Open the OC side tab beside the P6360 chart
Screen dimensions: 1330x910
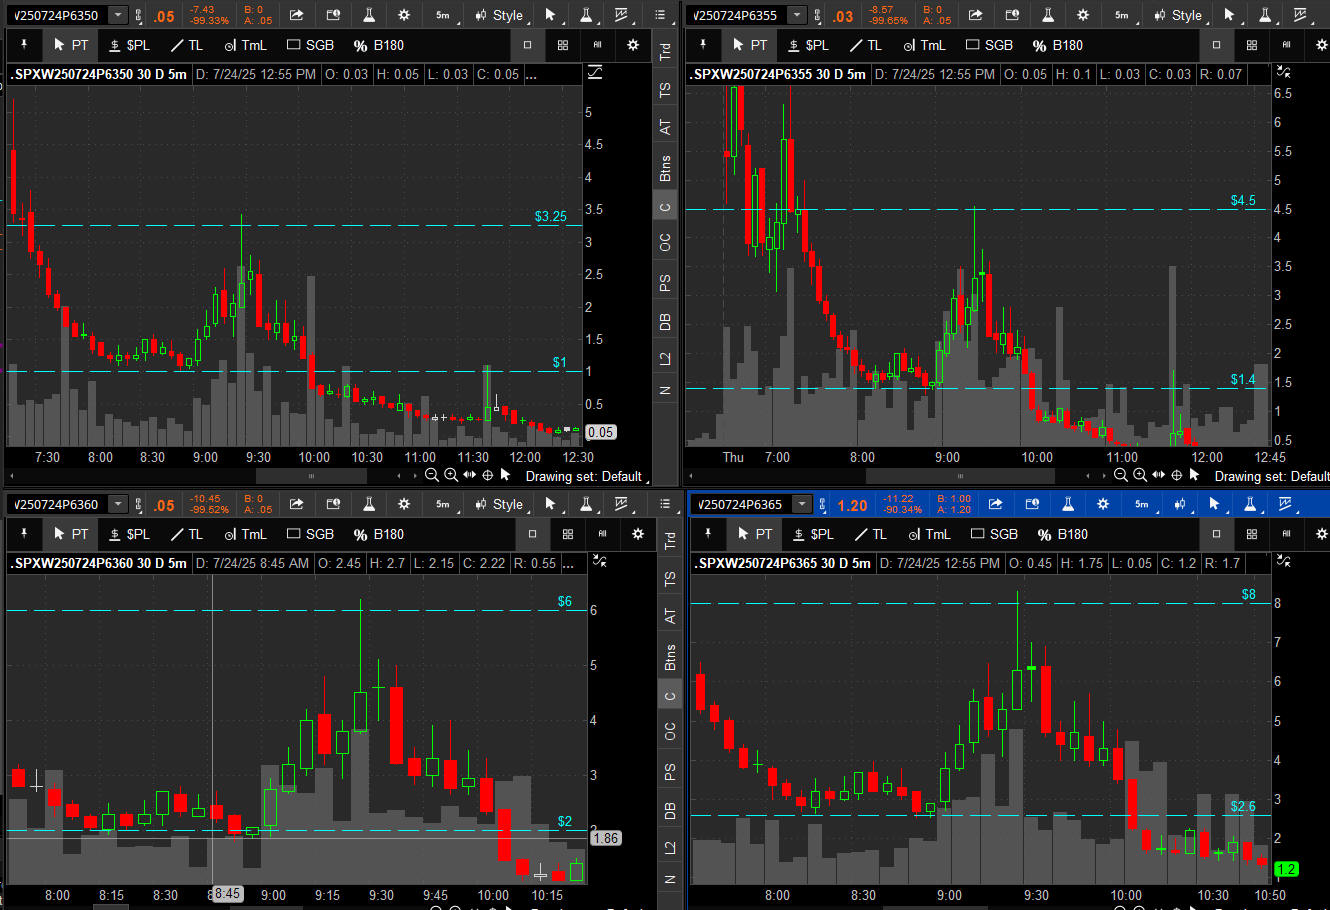coord(670,732)
